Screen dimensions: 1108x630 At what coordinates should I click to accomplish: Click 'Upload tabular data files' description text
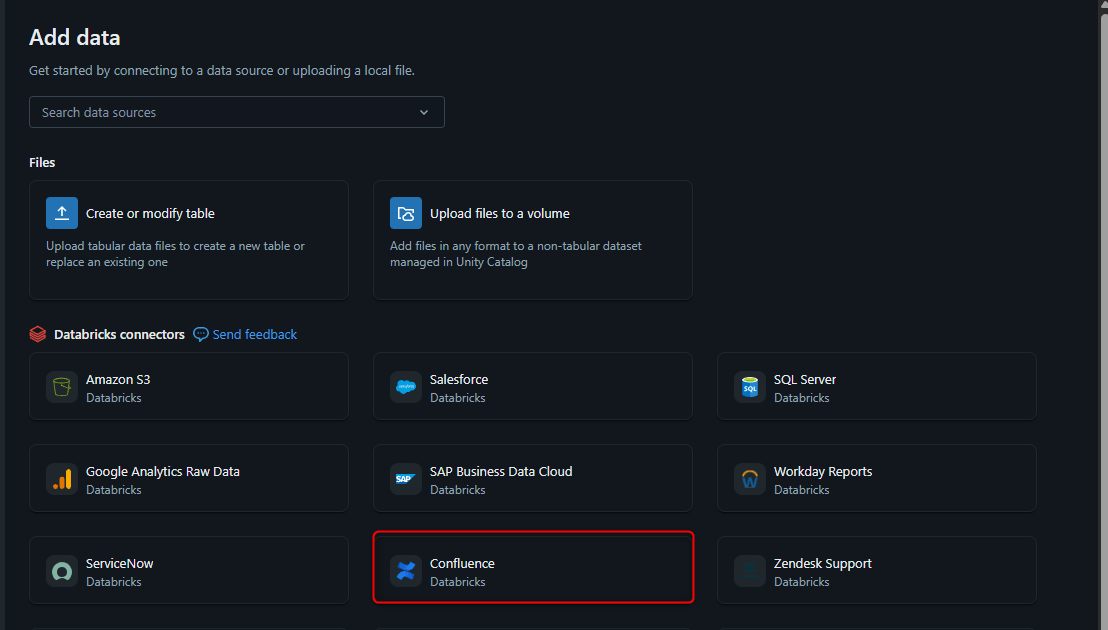(175, 254)
